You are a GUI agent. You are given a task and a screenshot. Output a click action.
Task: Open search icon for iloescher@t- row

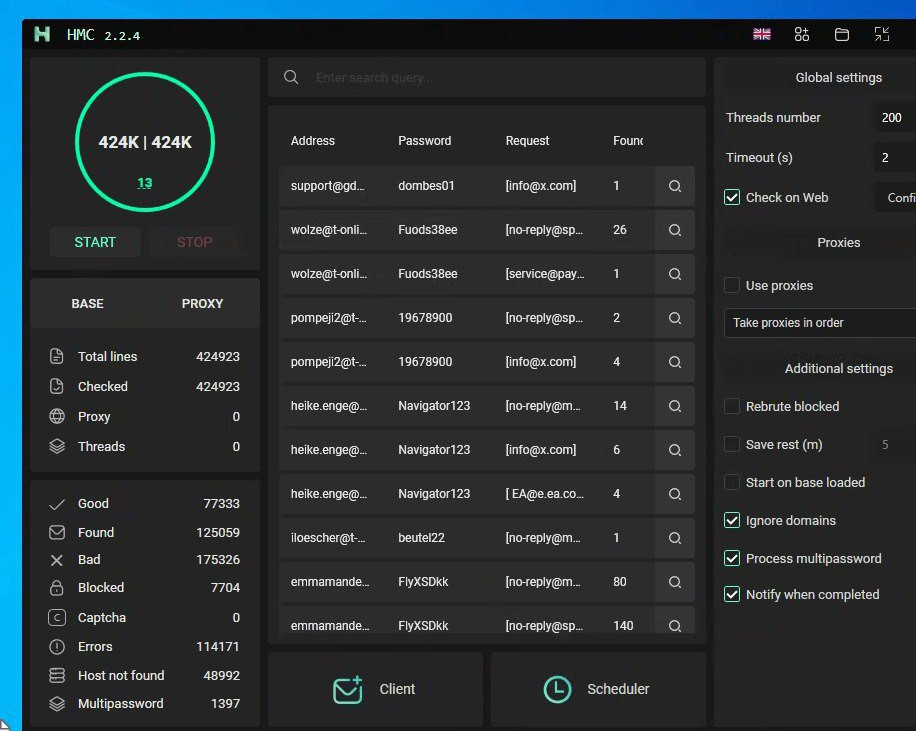[x=675, y=538]
